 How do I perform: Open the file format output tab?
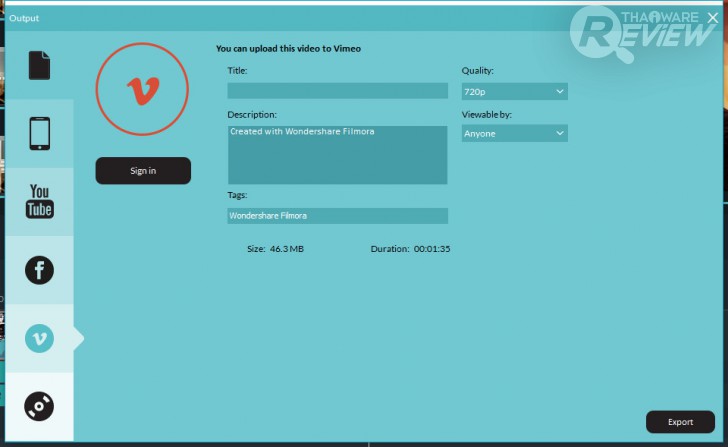coord(39,65)
